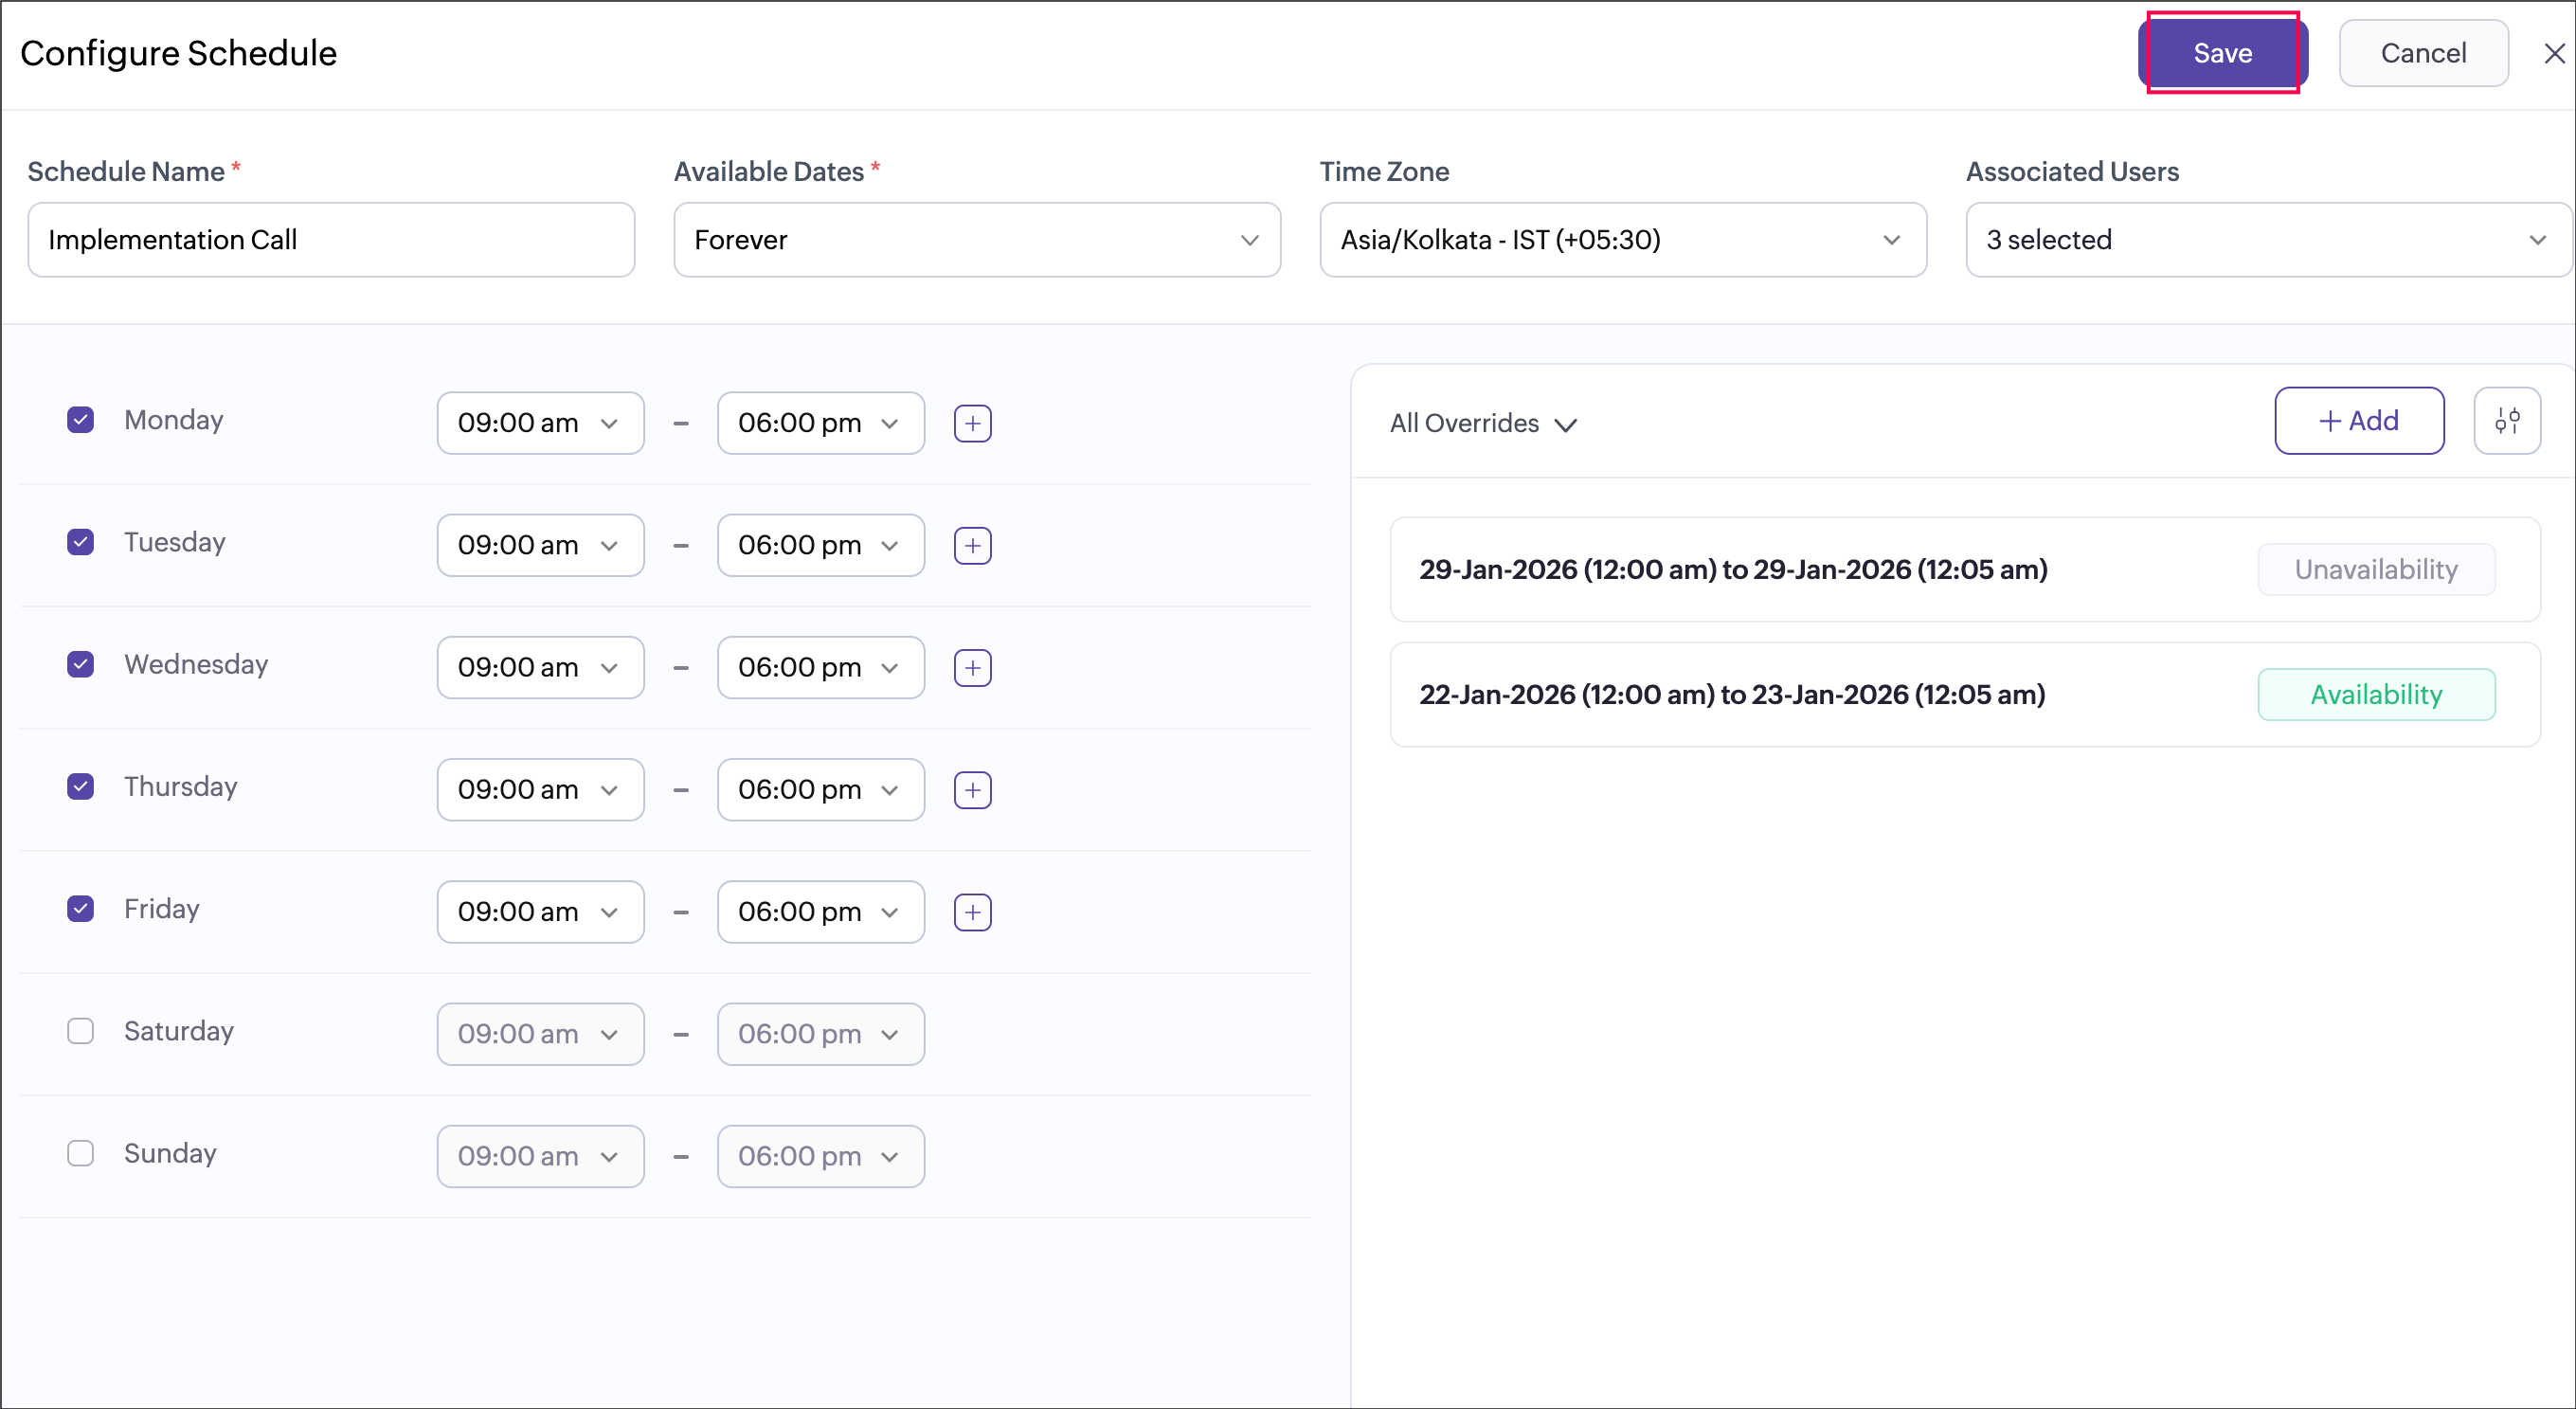
Task: Add another time slot for Wednesday
Action: click(972, 668)
